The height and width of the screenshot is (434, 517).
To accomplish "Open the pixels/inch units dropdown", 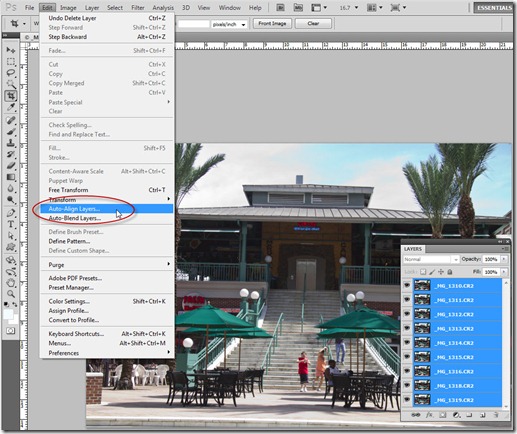I will click(229, 24).
